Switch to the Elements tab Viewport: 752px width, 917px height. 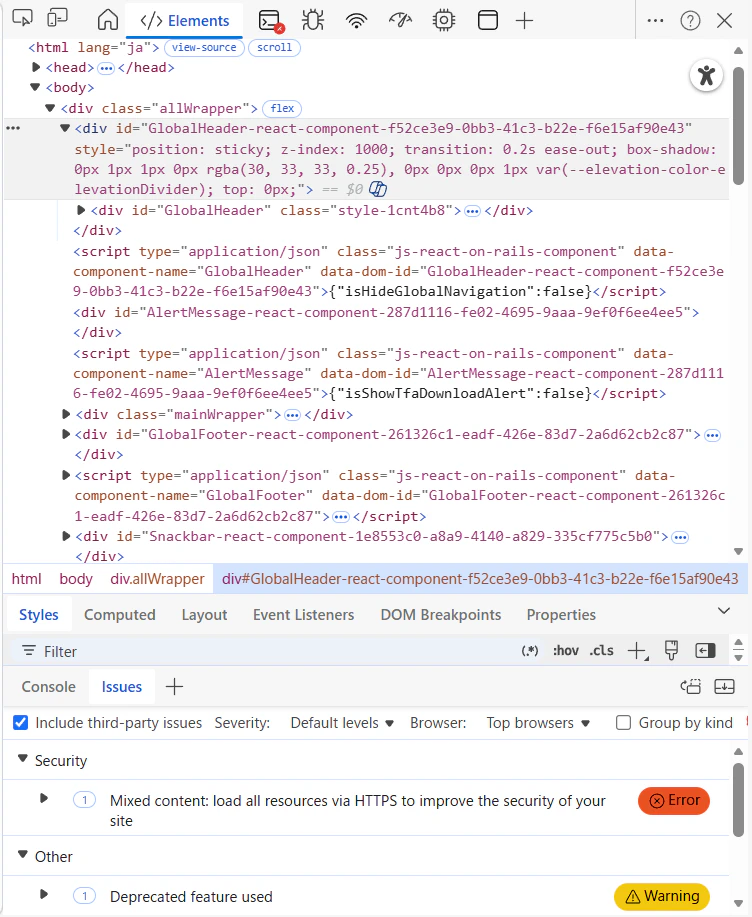tap(184, 21)
